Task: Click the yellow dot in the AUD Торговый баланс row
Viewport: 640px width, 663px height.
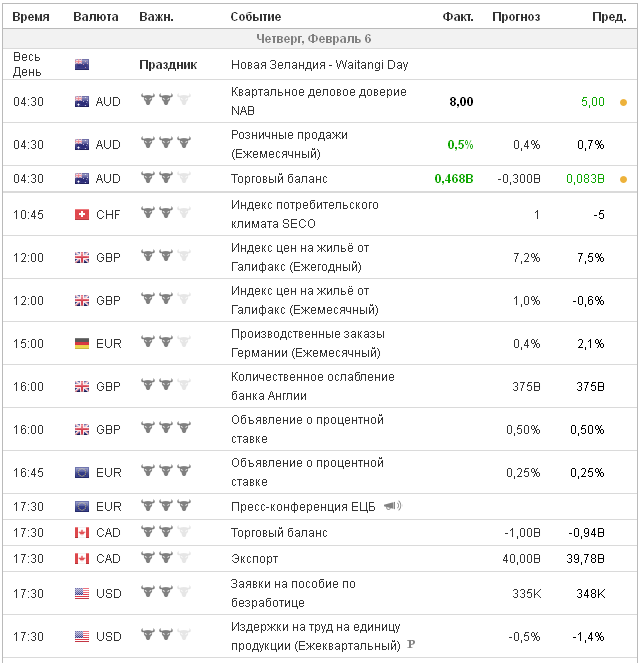Action: click(x=623, y=179)
